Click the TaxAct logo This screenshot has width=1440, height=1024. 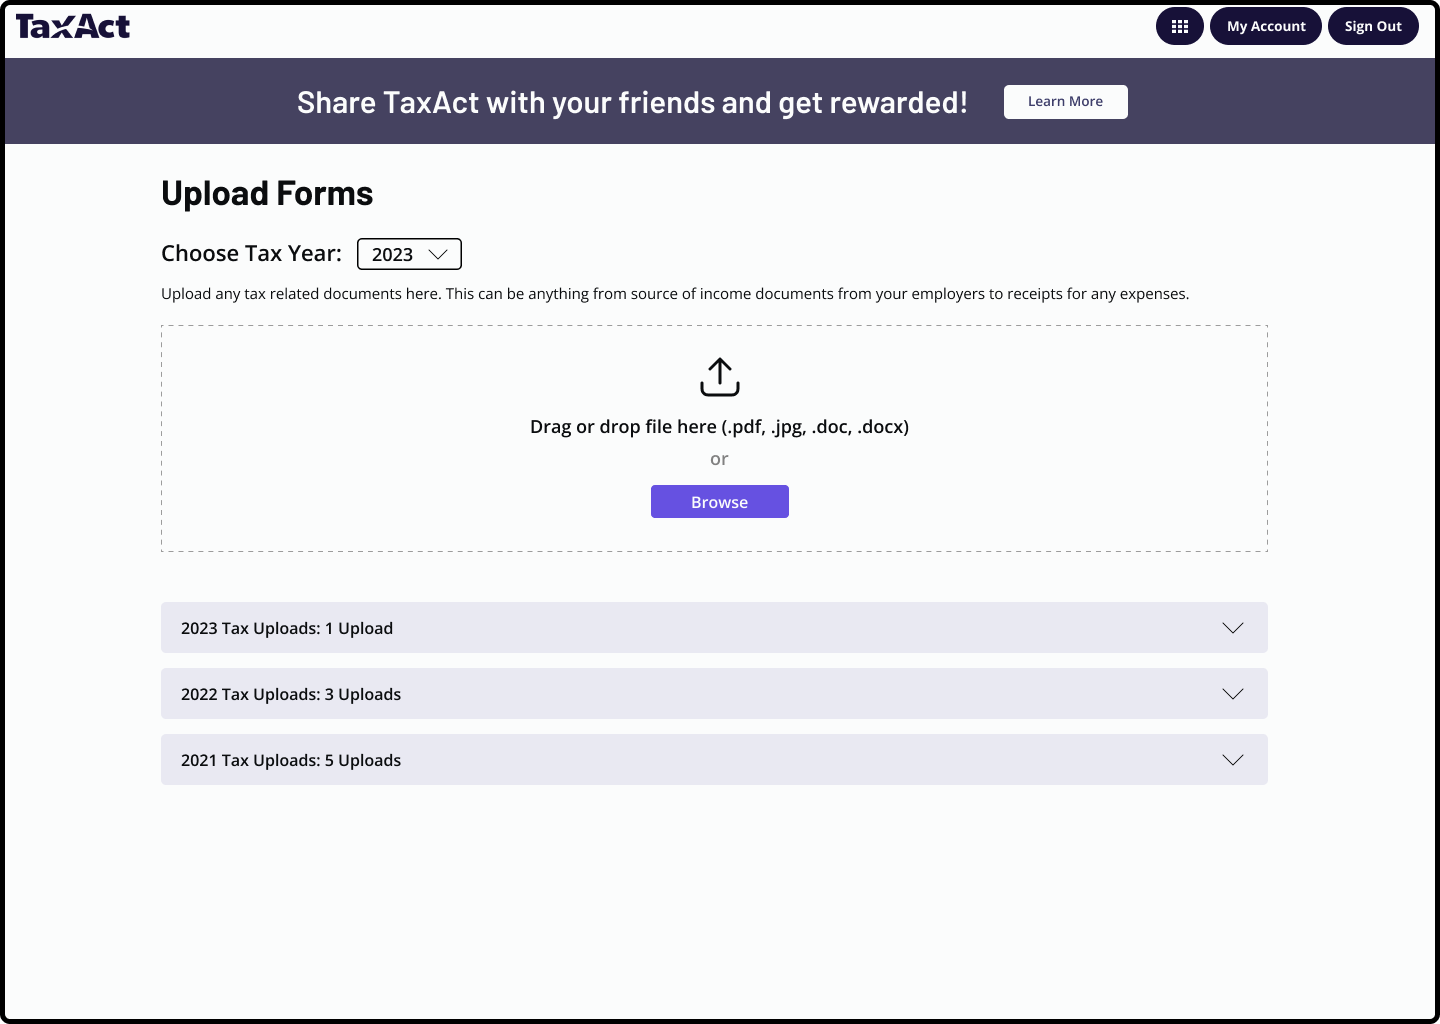(73, 26)
